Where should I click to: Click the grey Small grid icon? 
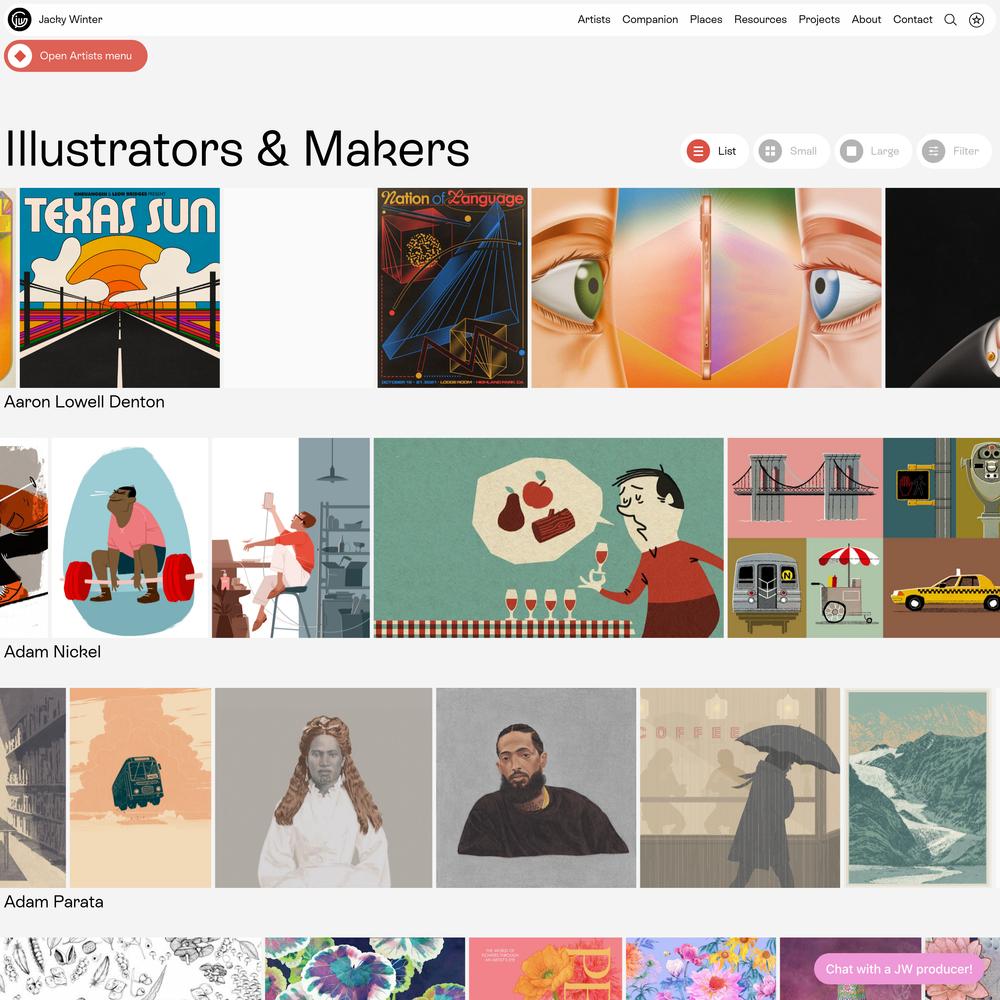[x=770, y=151]
